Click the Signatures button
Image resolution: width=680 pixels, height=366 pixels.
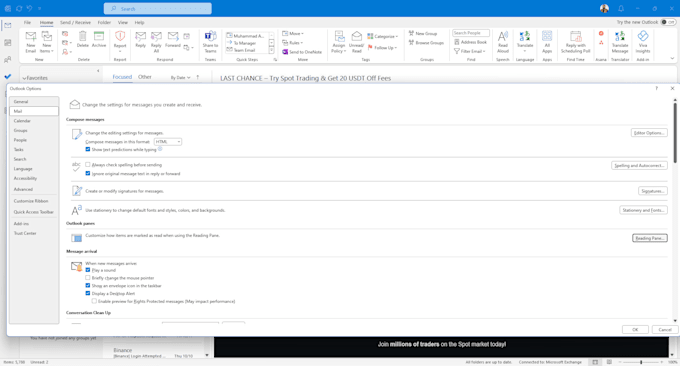[x=653, y=191]
